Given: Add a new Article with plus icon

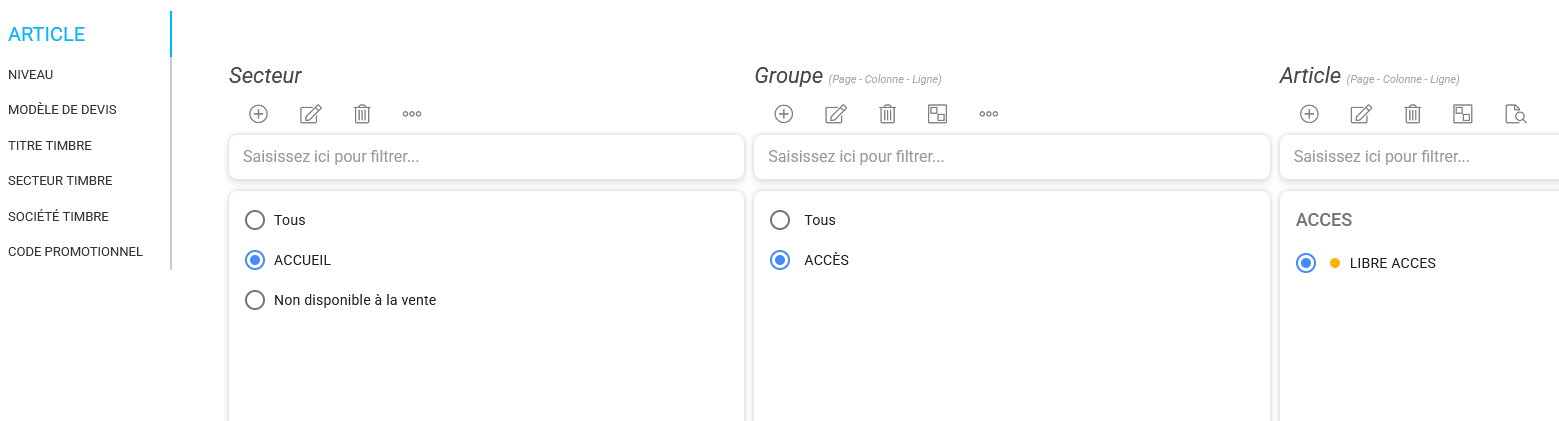Looking at the screenshot, I should tap(1309, 114).
